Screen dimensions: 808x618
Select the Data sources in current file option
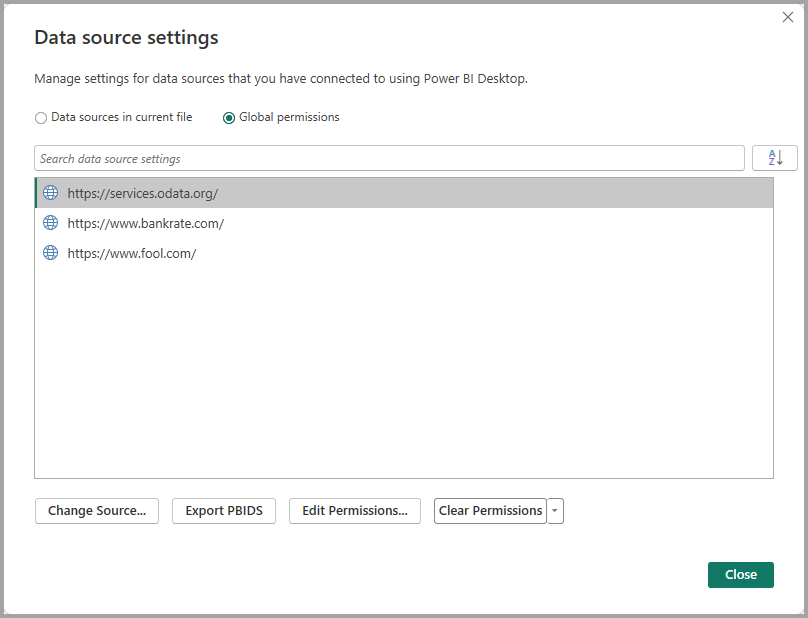(x=40, y=117)
